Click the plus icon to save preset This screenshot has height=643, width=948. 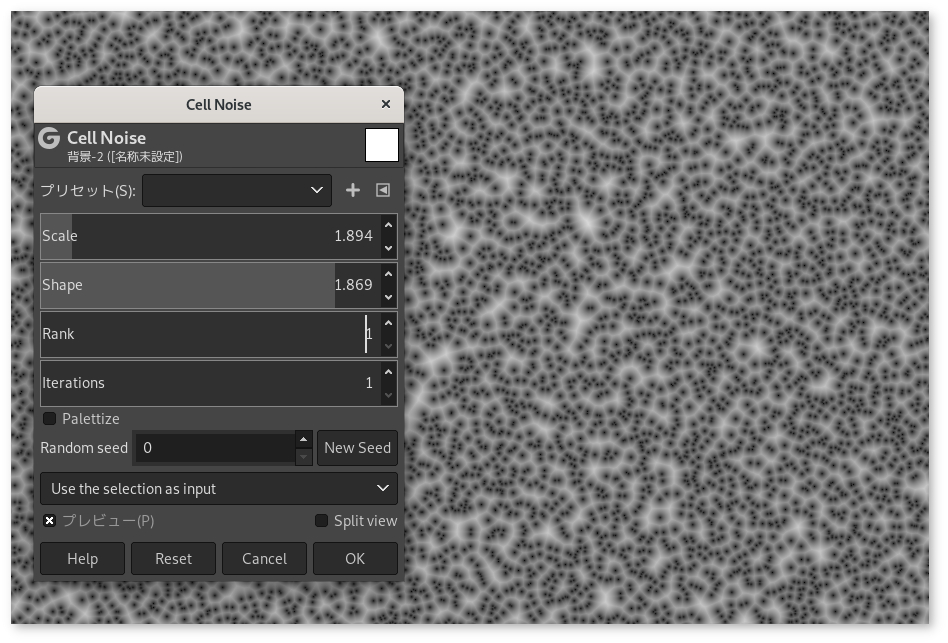[352, 190]
